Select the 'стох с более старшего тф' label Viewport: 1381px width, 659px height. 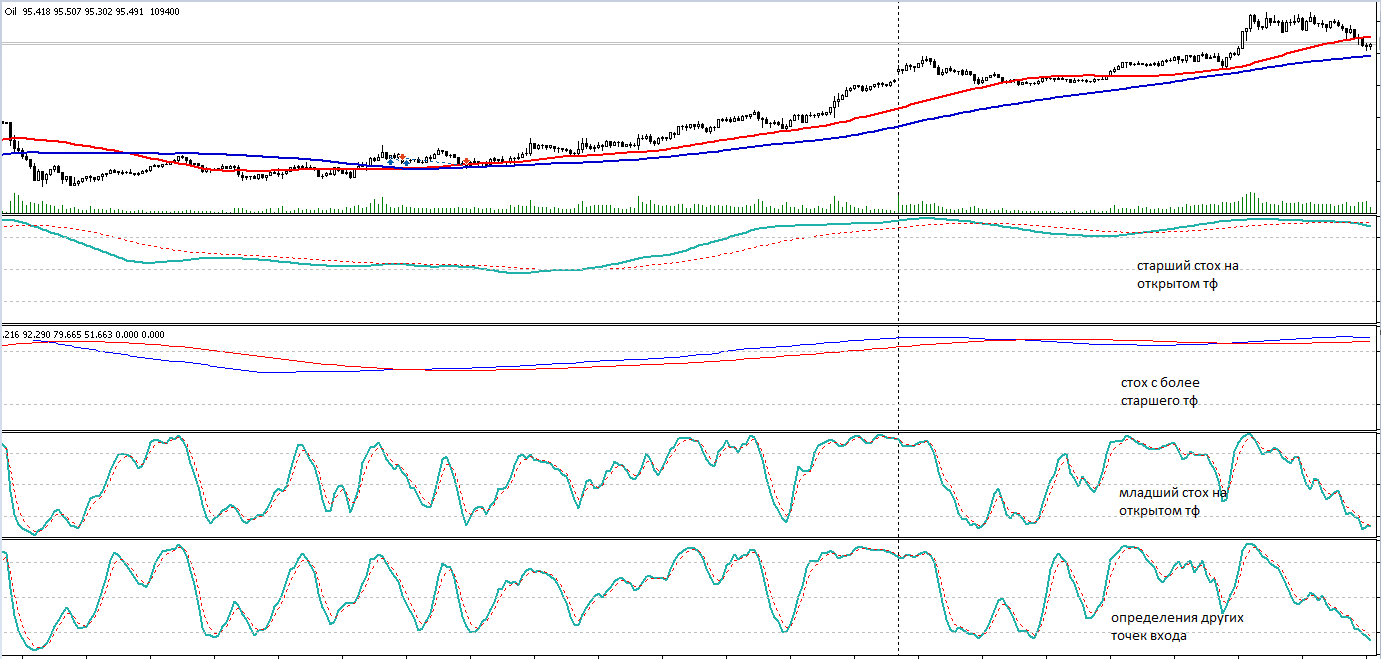[1160, 392]
